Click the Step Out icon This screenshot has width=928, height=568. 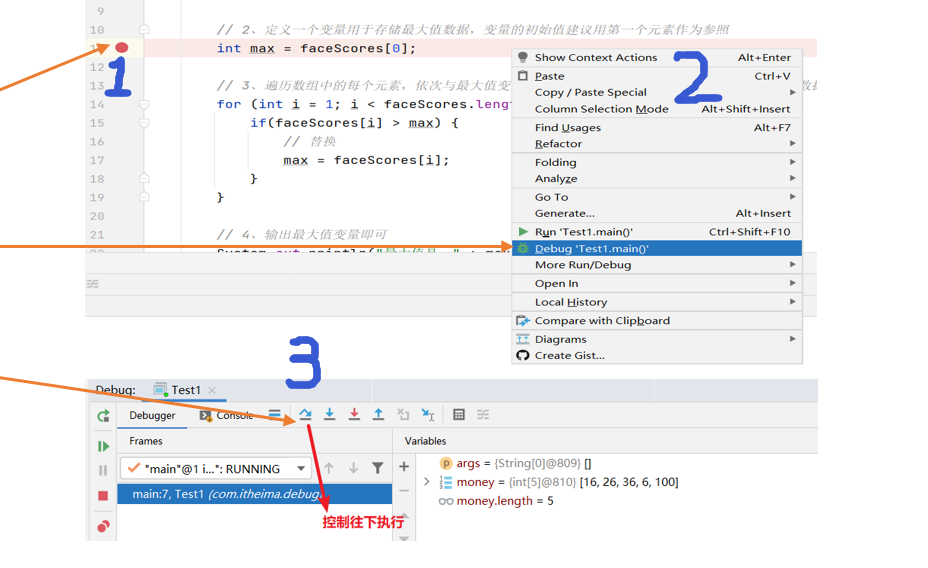point(378,415)
